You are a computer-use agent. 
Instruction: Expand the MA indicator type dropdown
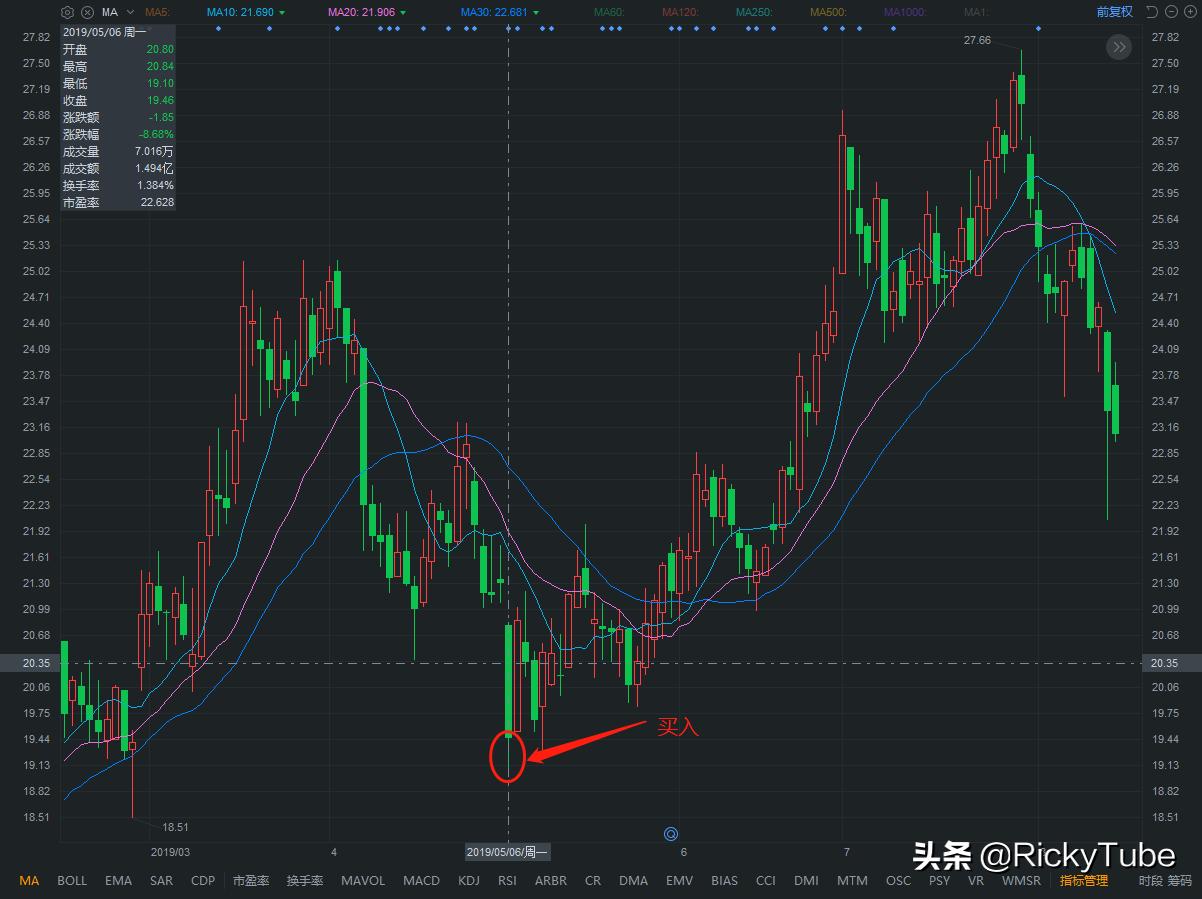130,12
